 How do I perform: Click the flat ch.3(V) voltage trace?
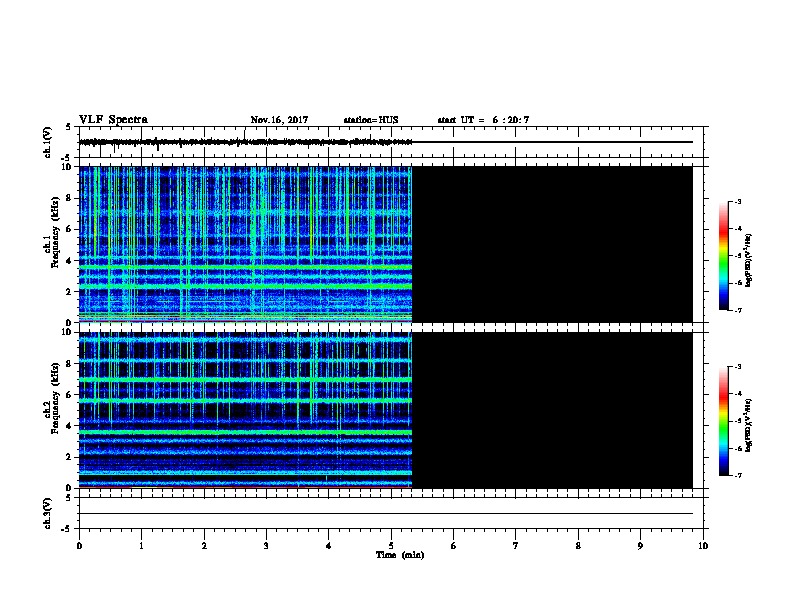point(386,514)
